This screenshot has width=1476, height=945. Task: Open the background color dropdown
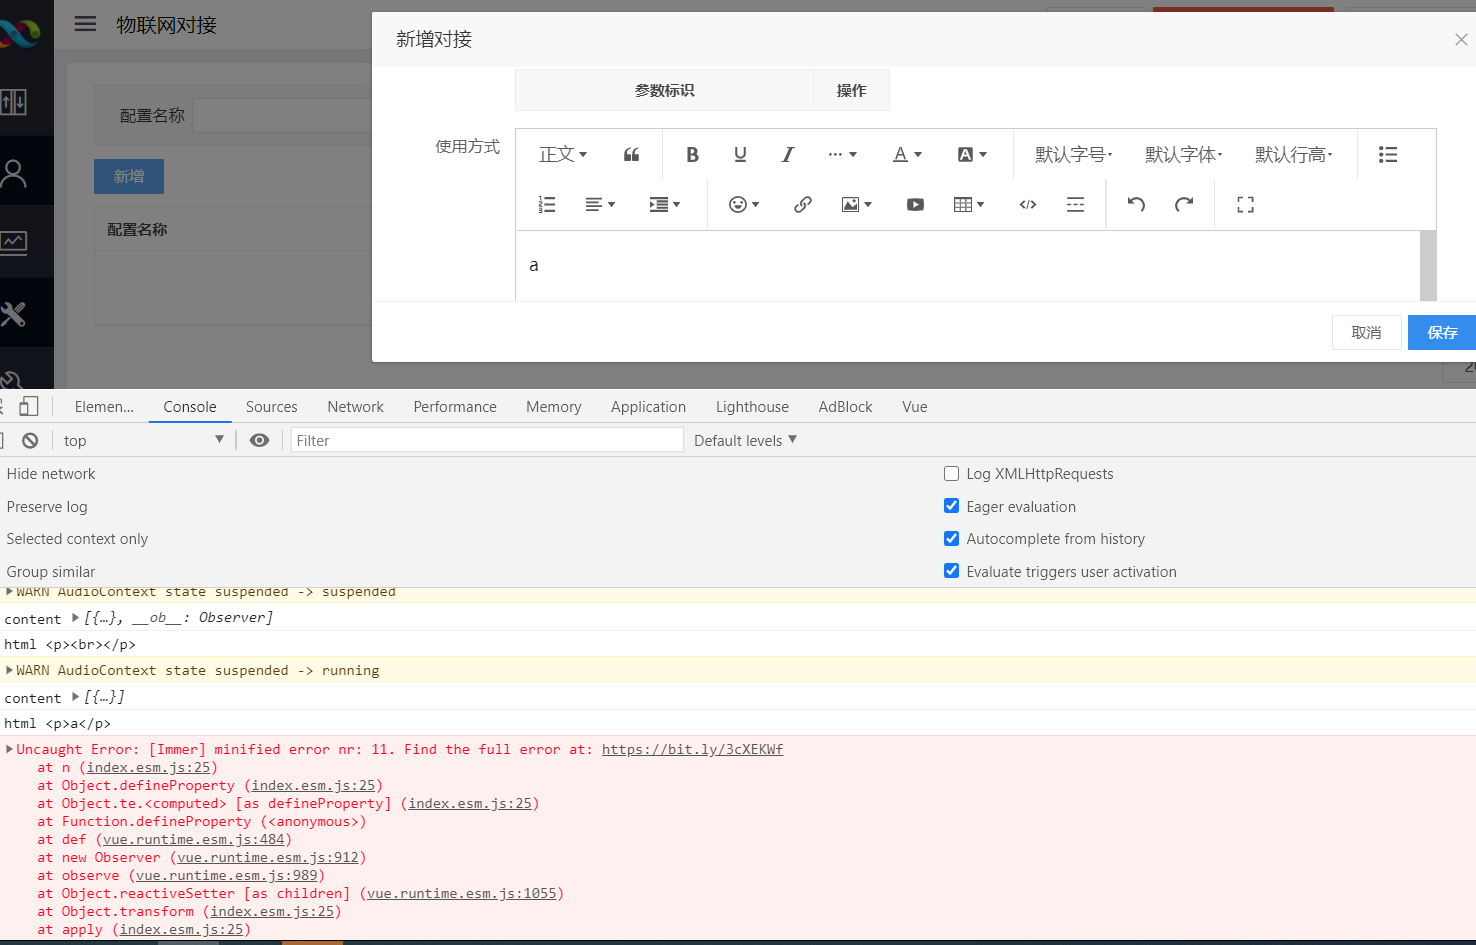(972, 155)
